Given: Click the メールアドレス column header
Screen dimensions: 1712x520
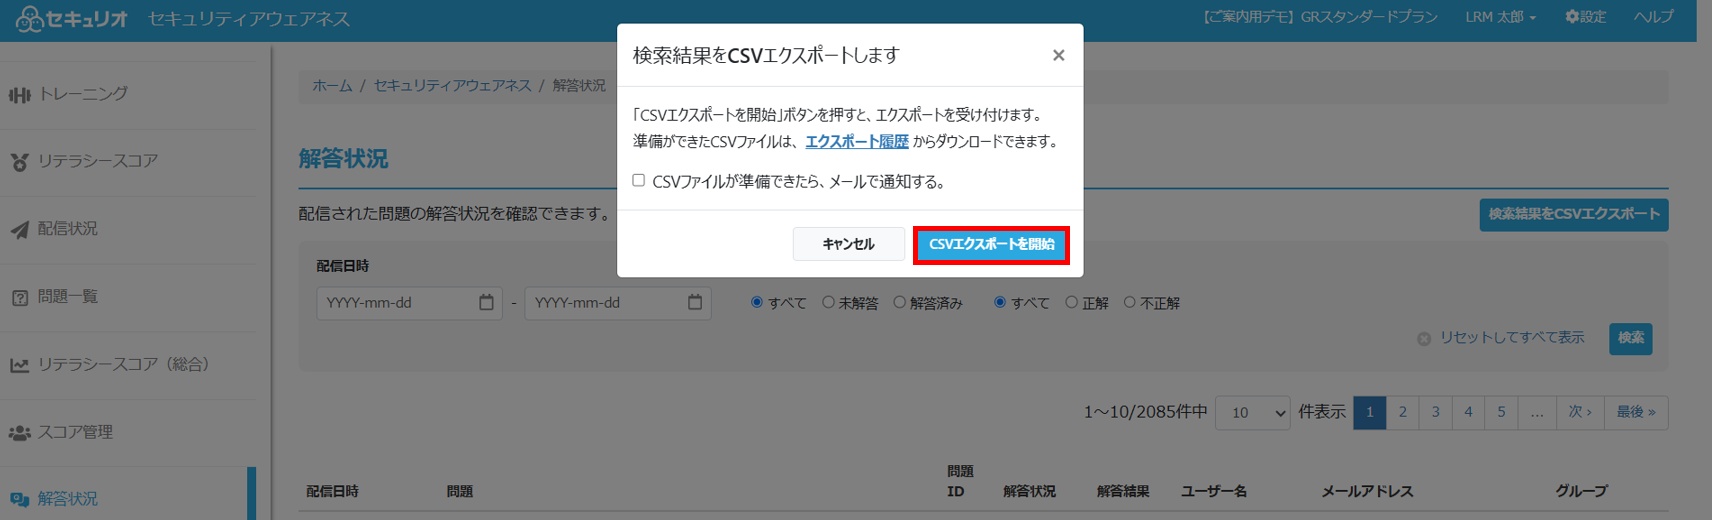Looking at the screenshot, I should pyautogui.click(x=1367, y=491).
